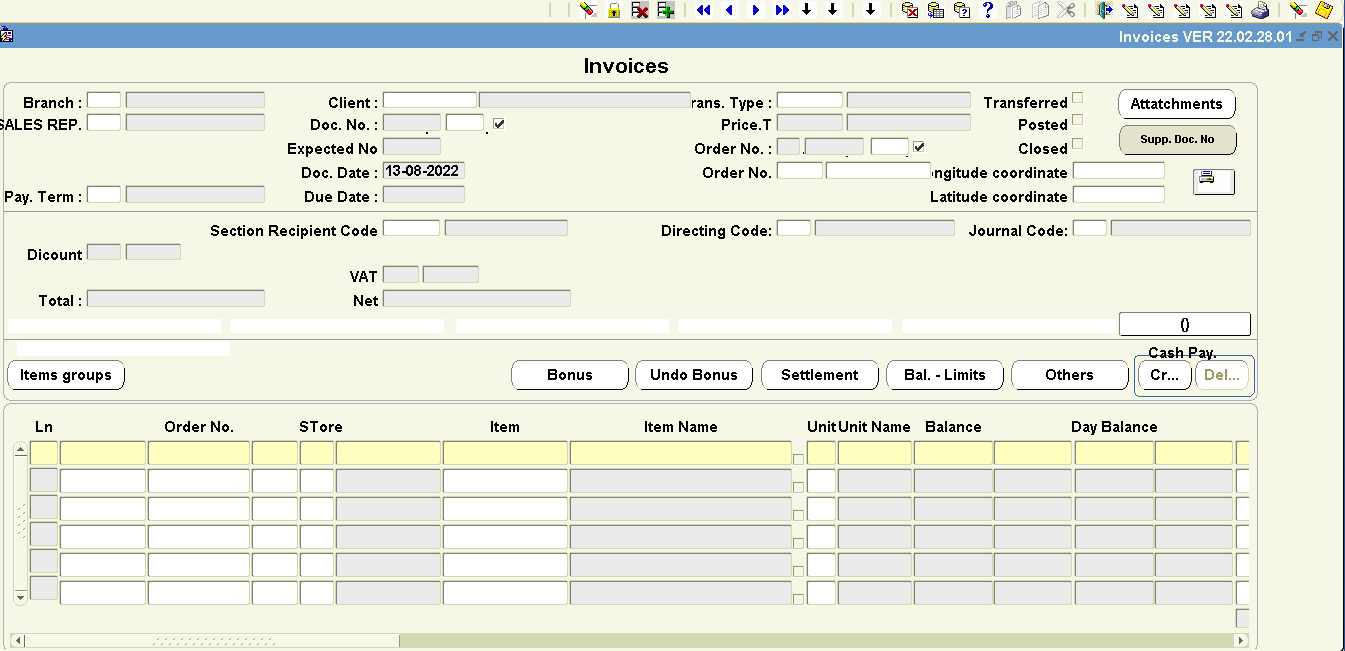Click the Client code input field
This screenshot has height=651, width=1345.
(x=430, y=100)
